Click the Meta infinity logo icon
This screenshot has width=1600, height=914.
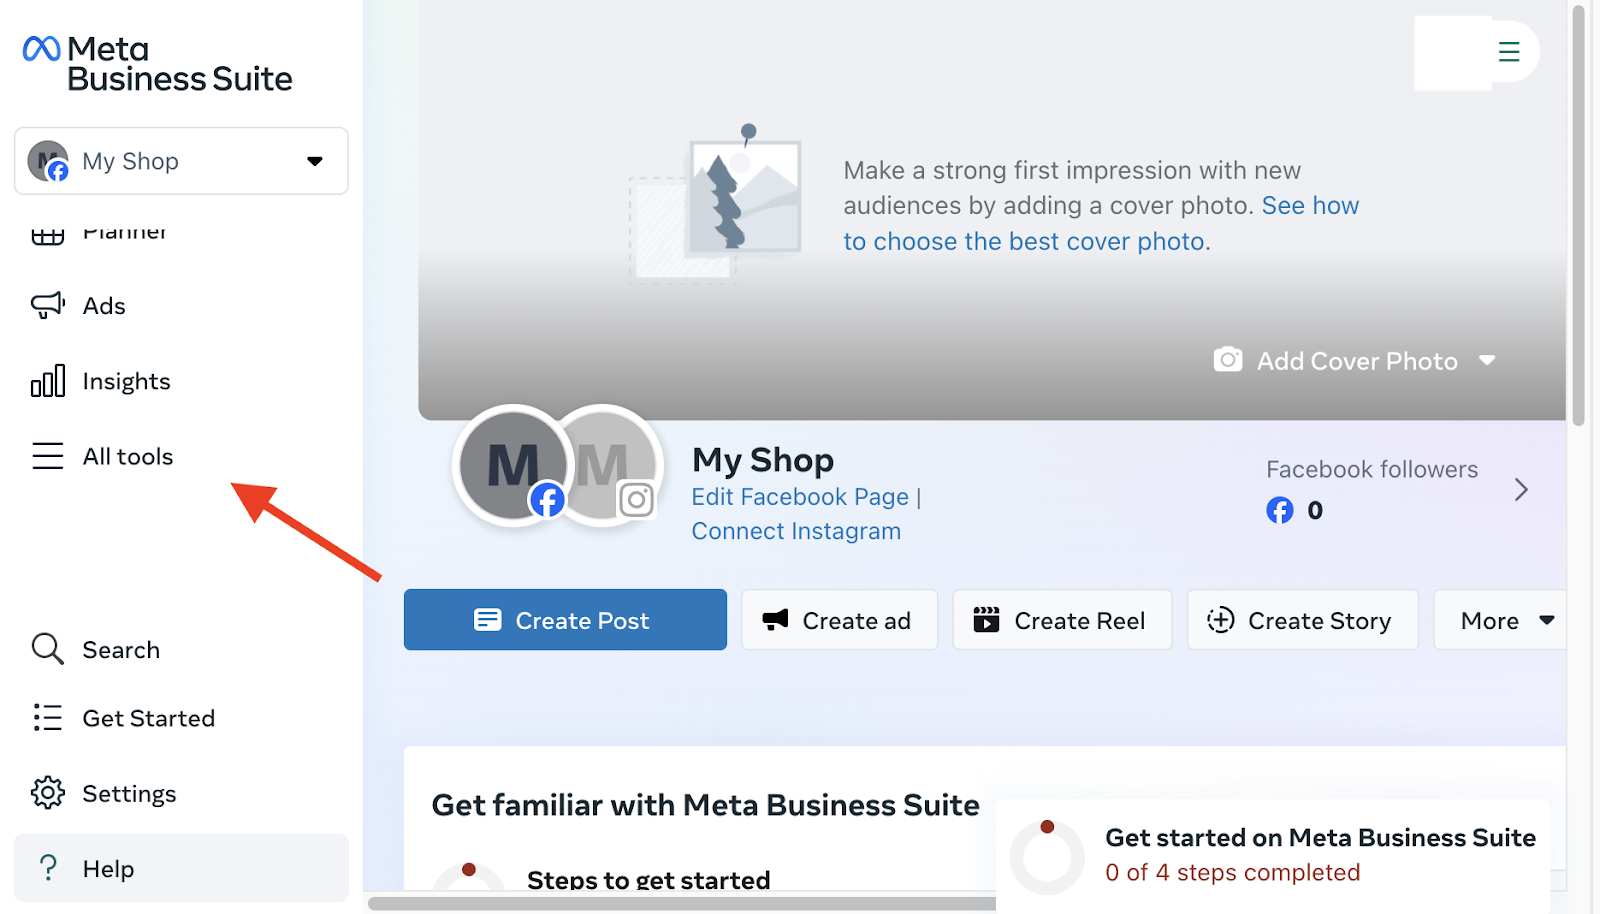(42, 48)
